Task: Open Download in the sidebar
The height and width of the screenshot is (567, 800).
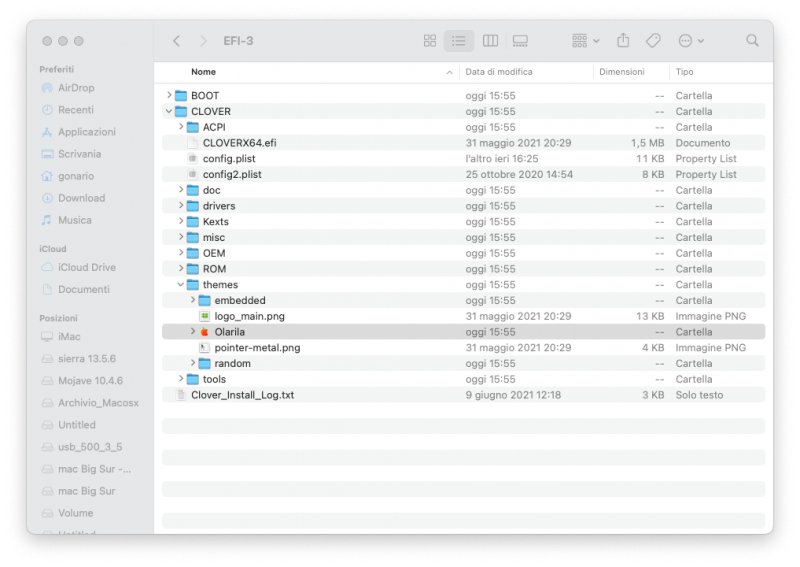Action: [81, 198]
